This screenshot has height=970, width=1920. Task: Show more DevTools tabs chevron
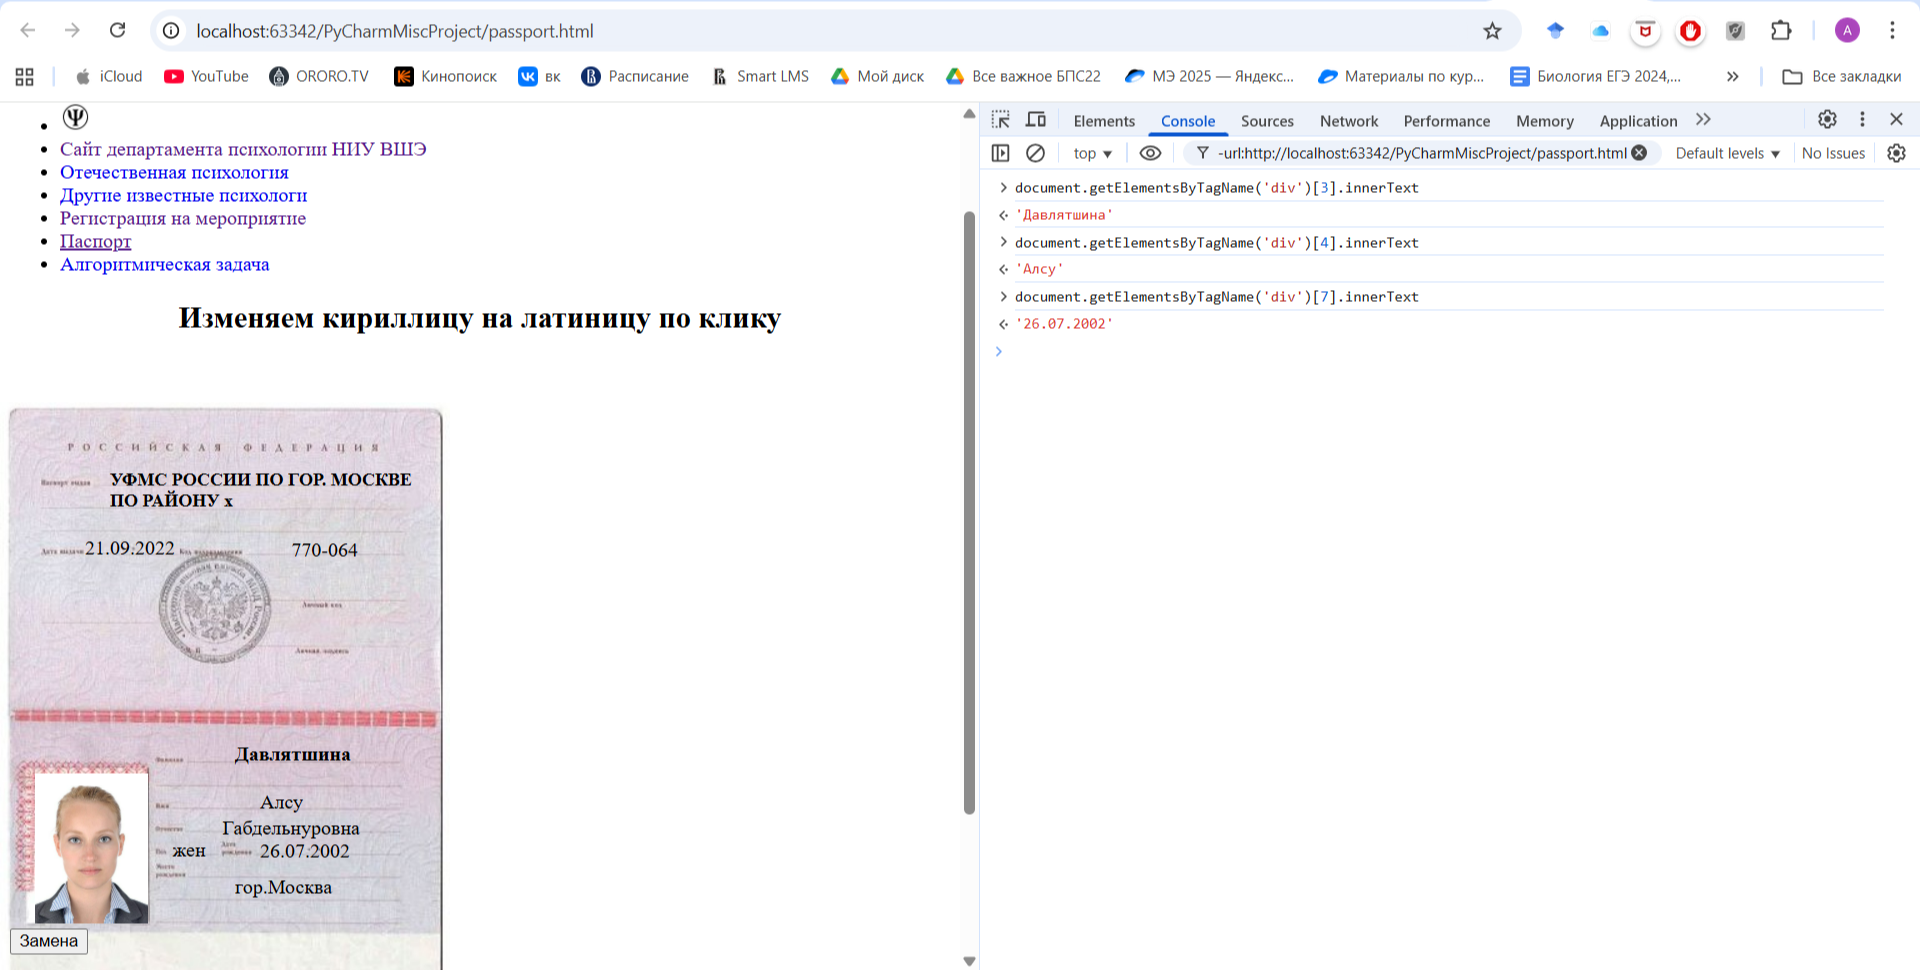coord(1703,120)
